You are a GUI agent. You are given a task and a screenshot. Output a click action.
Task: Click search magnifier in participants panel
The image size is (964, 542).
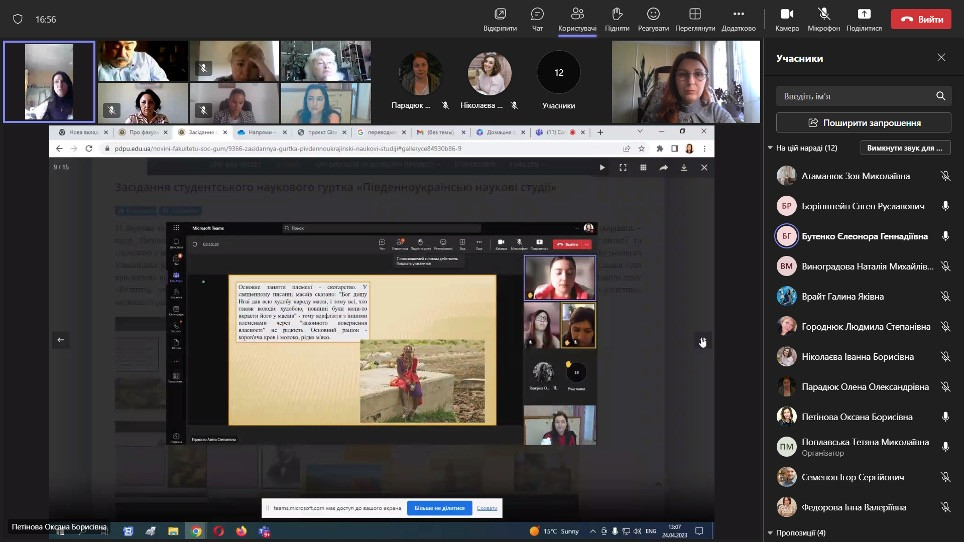click(x=940, y=96)
